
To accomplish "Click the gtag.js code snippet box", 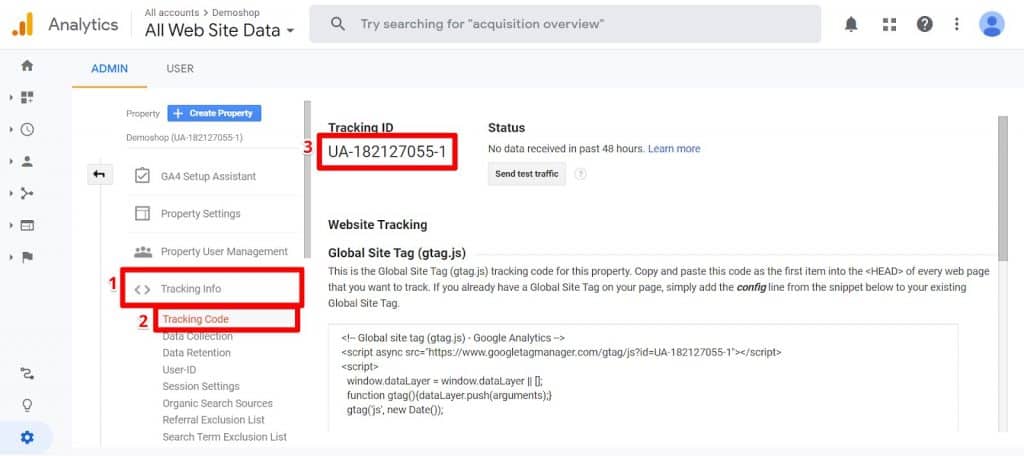I will (x=643, y=378).
